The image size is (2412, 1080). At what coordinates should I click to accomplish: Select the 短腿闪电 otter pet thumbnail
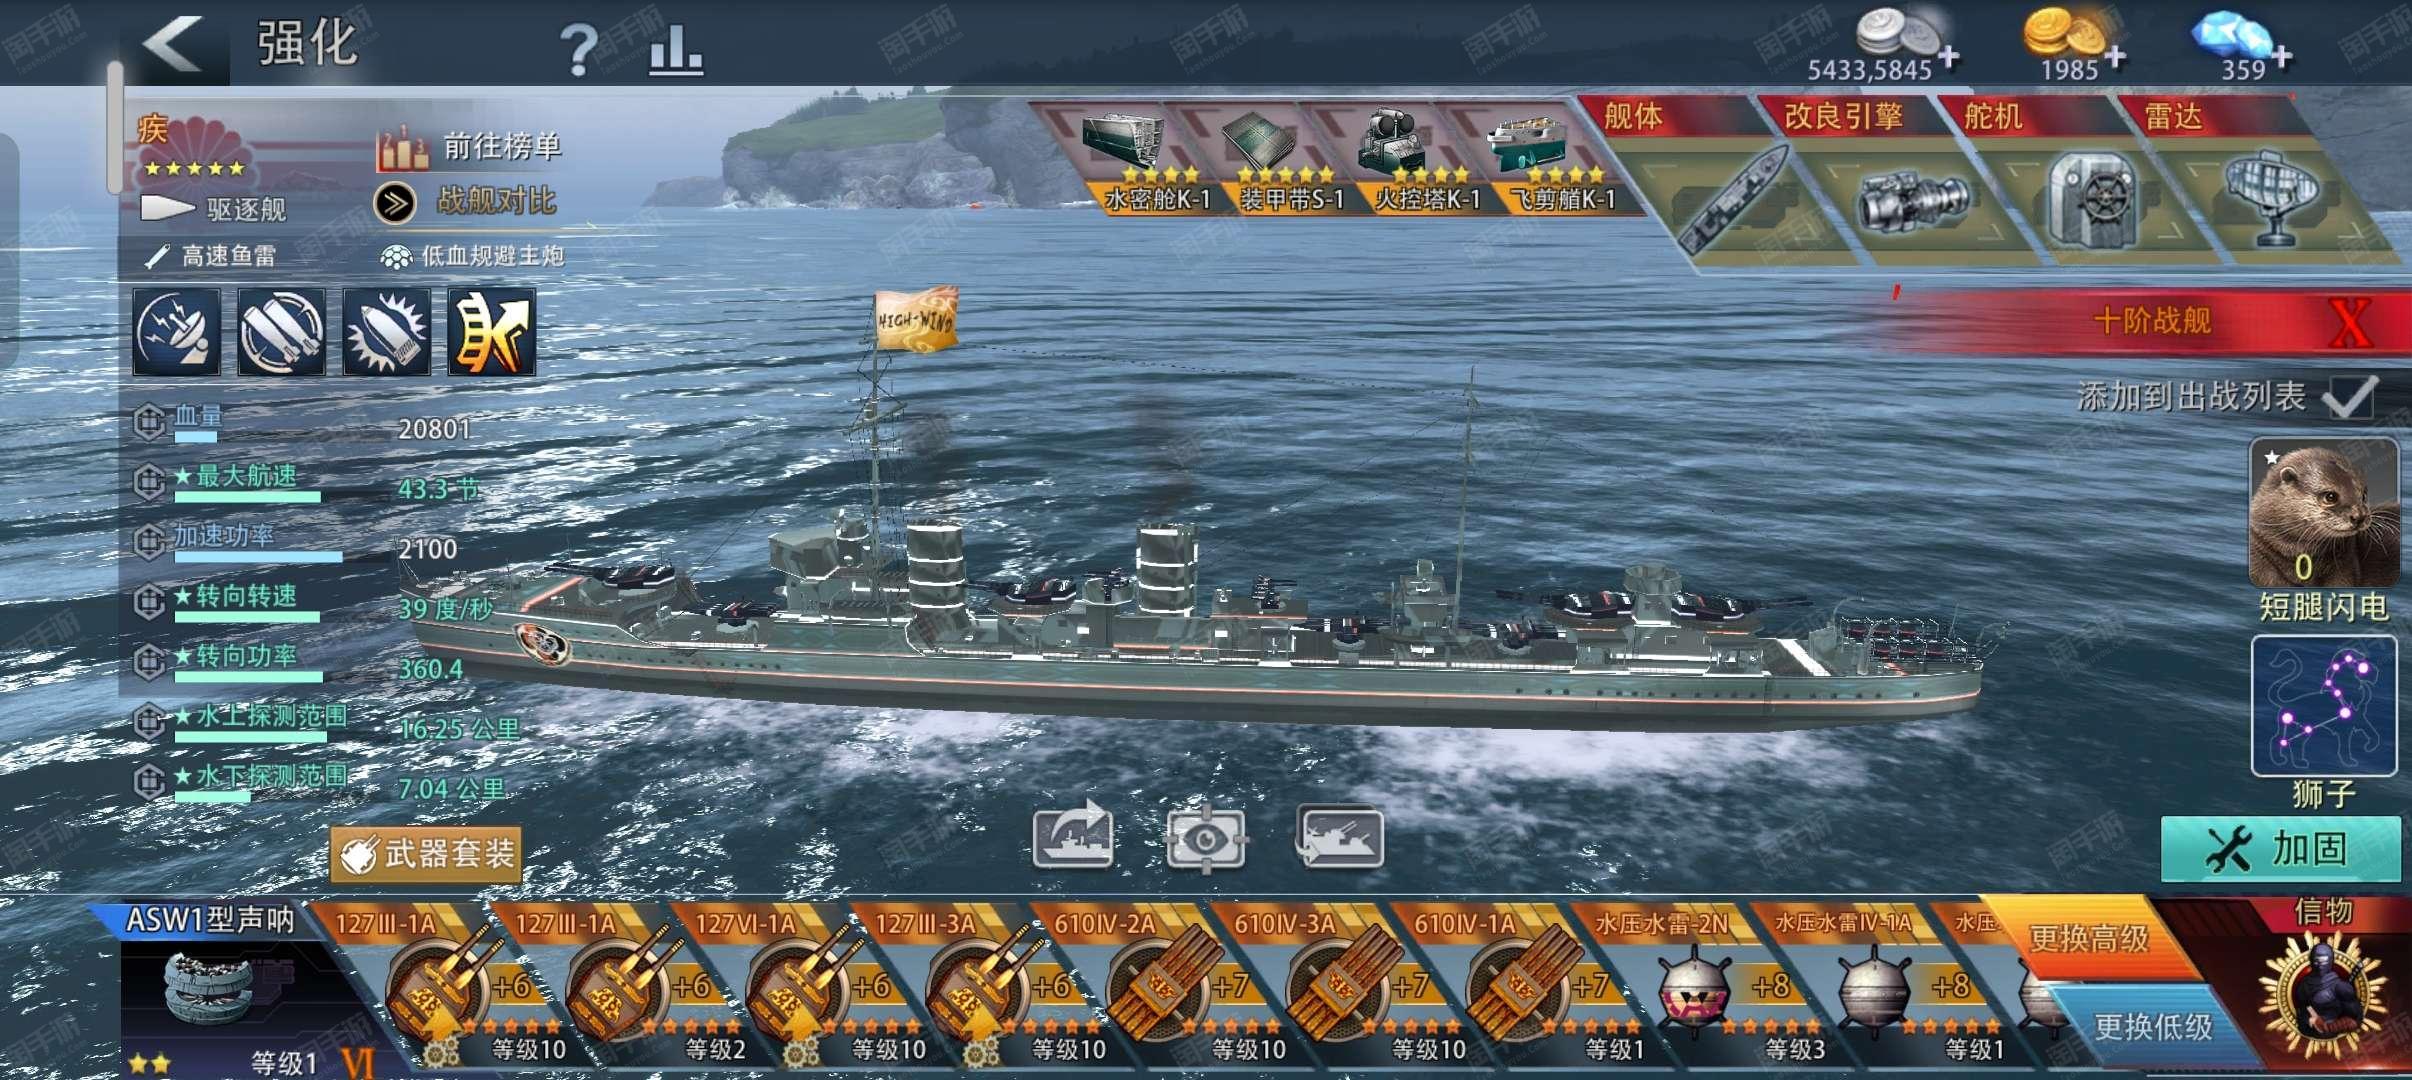[x=2323, y=512]
